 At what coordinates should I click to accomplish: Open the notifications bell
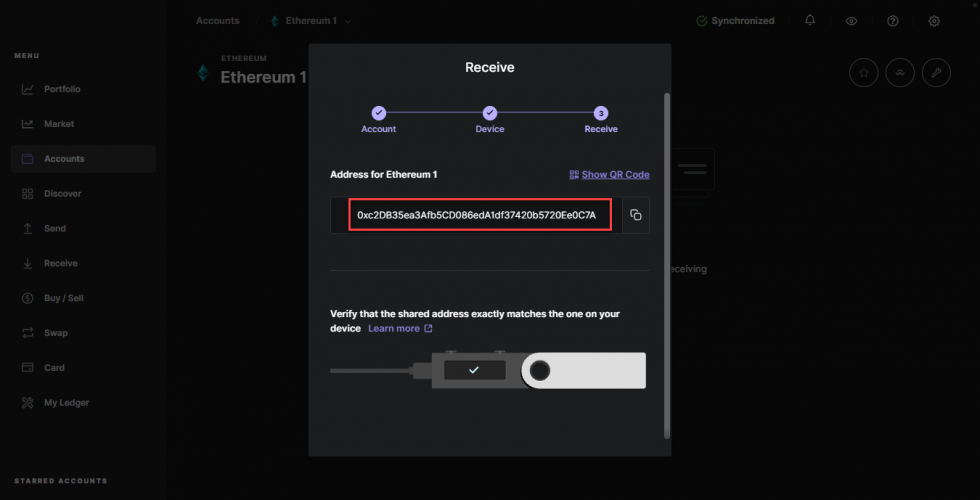(810, 20)
